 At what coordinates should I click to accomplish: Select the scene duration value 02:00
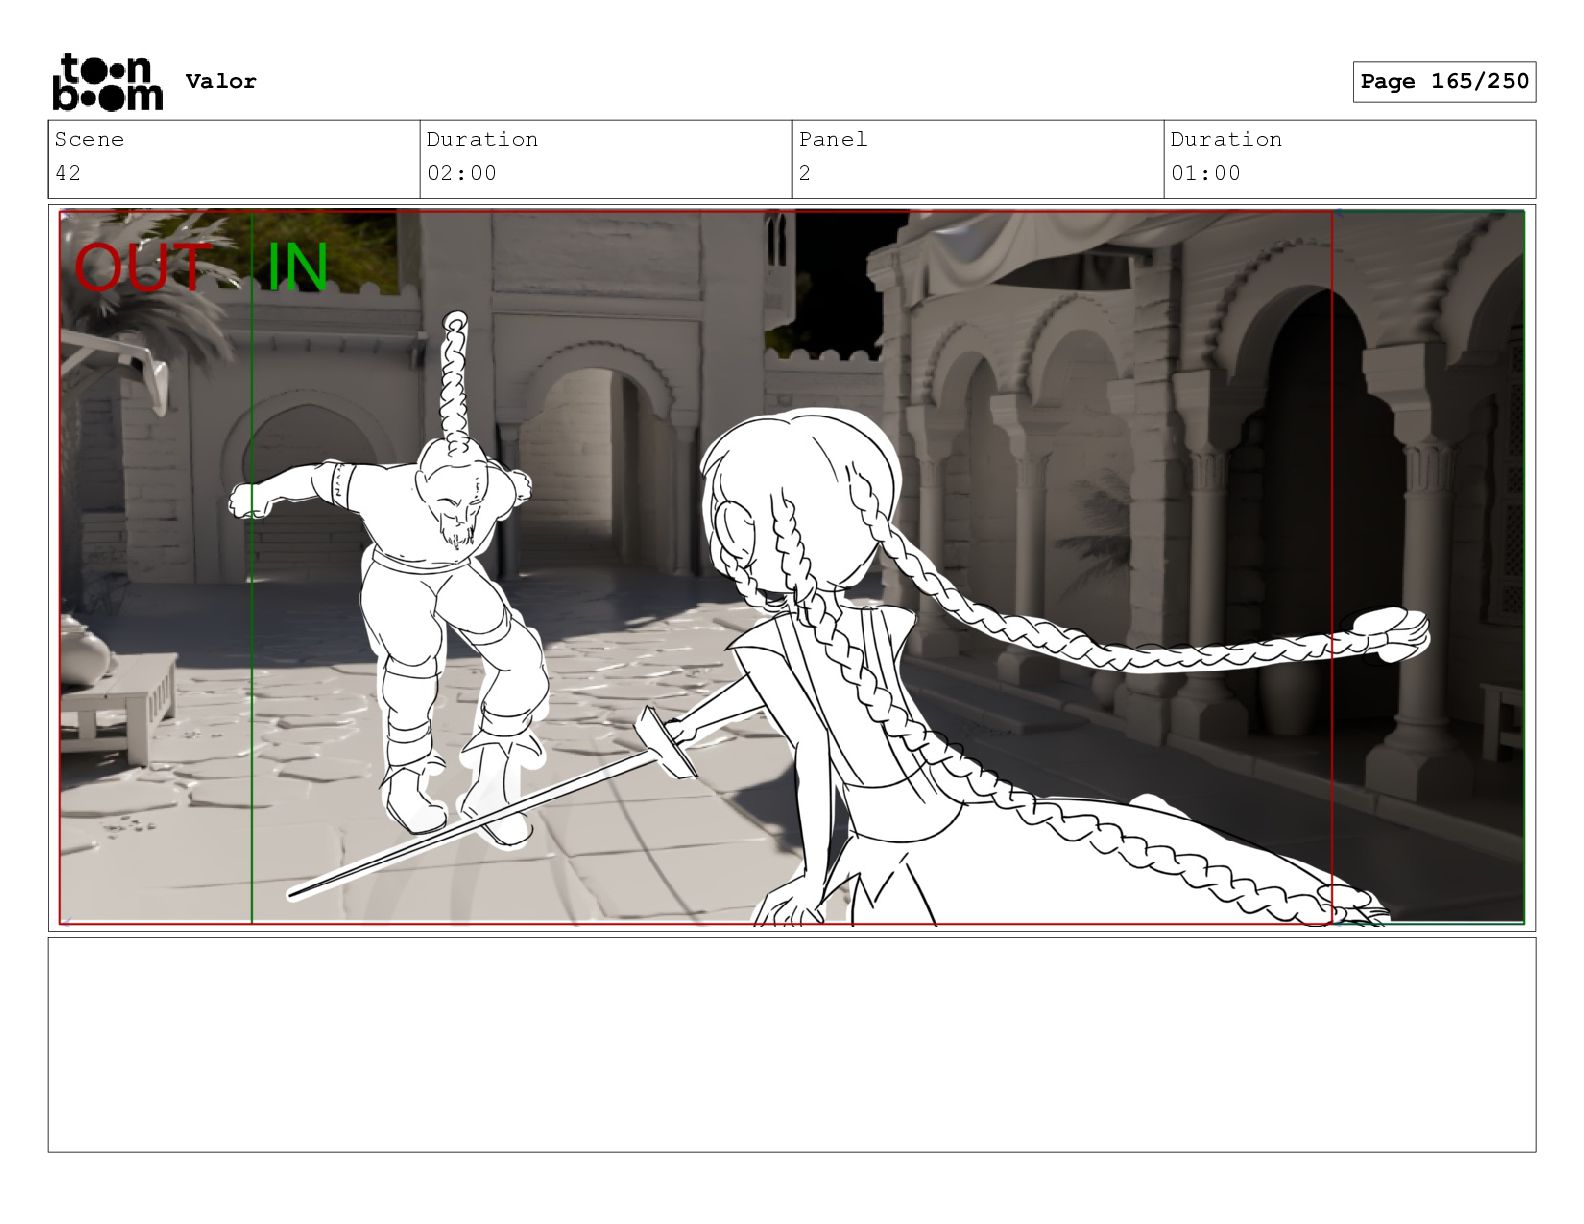pos(461,173)
